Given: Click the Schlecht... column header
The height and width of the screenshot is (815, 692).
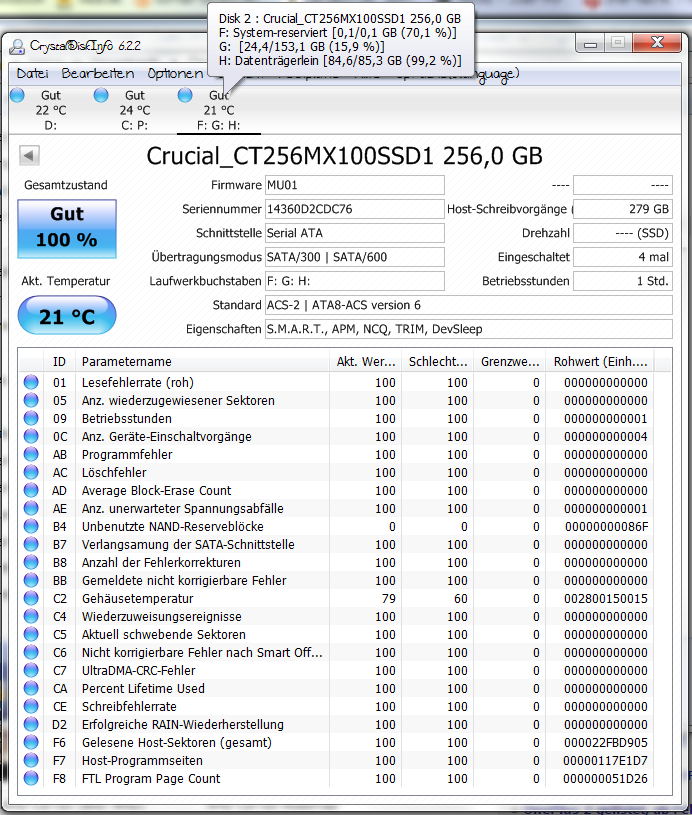Looking at the screenshot, I should (438, 361).
